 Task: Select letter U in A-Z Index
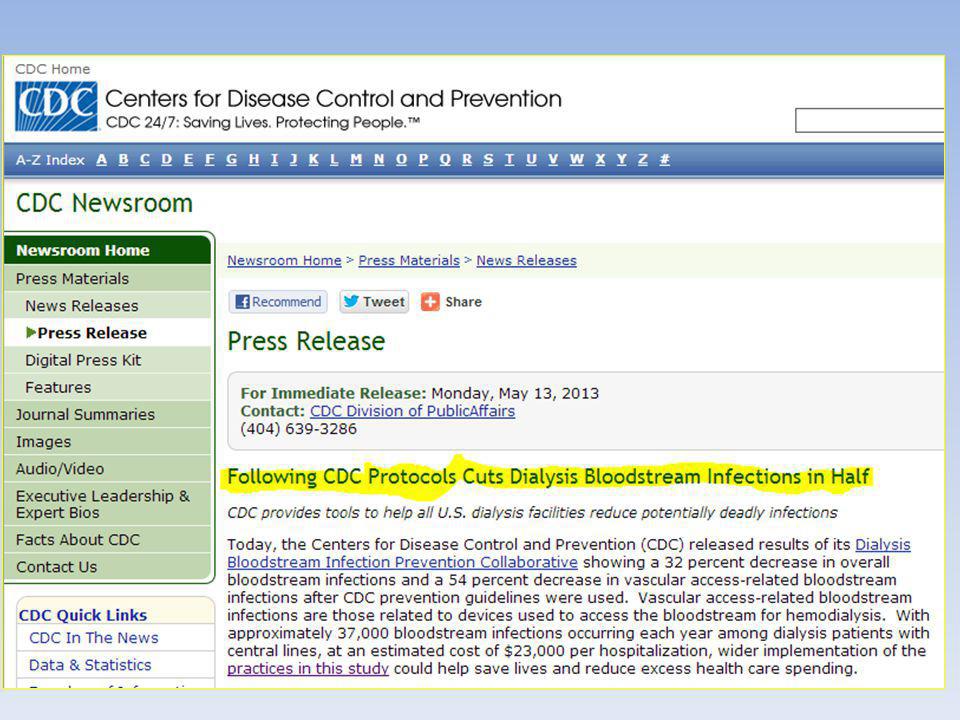click(531, 160)
